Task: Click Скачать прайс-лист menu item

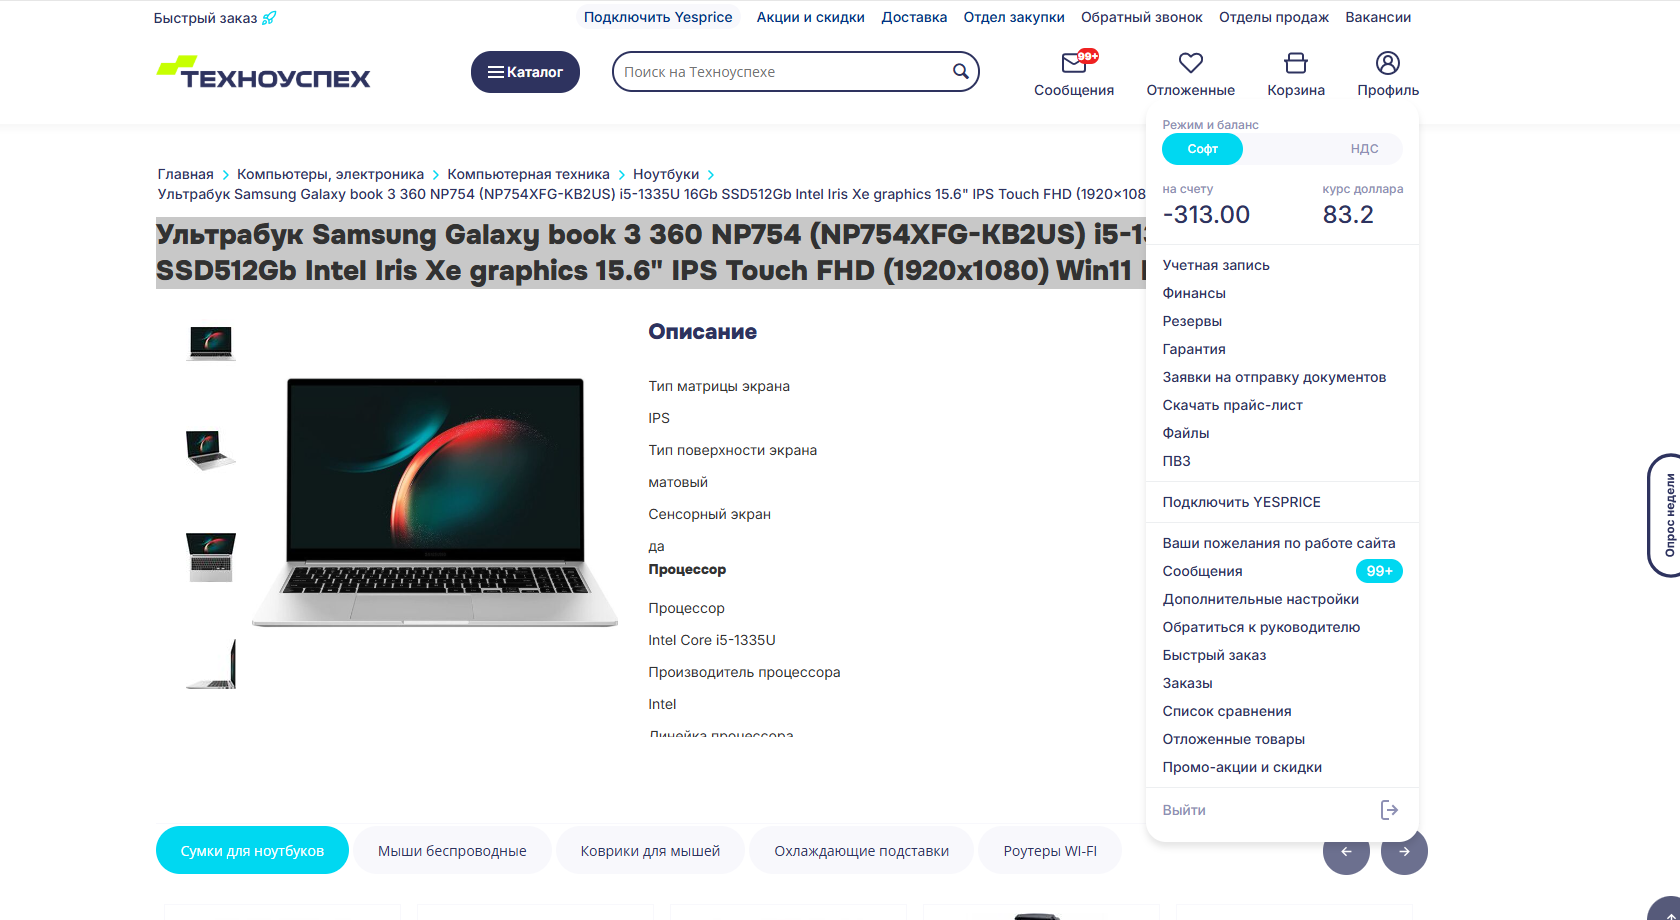Action: tap(1232, 405)
